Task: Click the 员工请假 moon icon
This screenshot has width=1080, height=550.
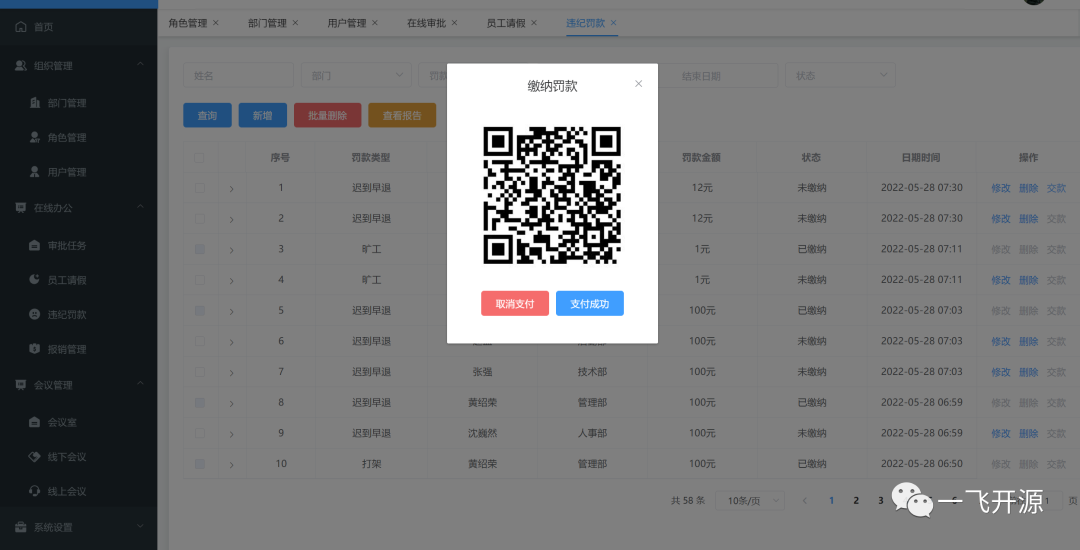Action: (x=35, y=279)
